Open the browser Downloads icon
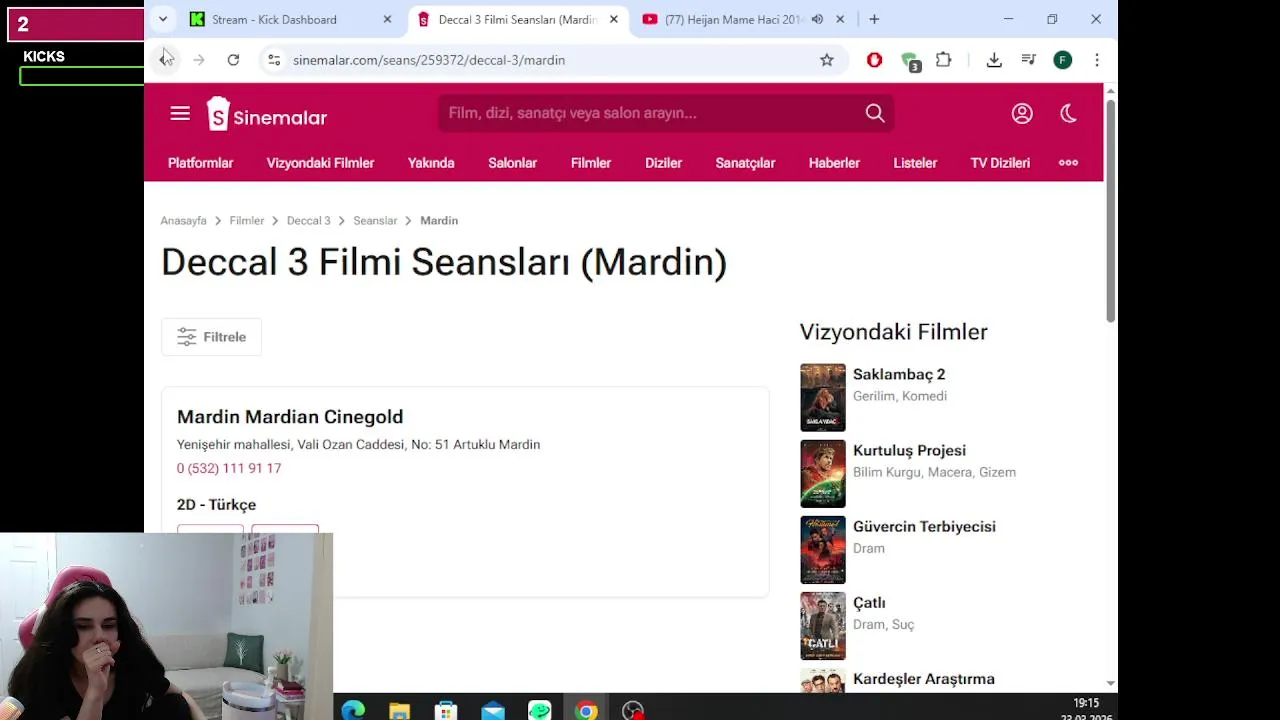Screen dimensions: 1280x720 994,60
